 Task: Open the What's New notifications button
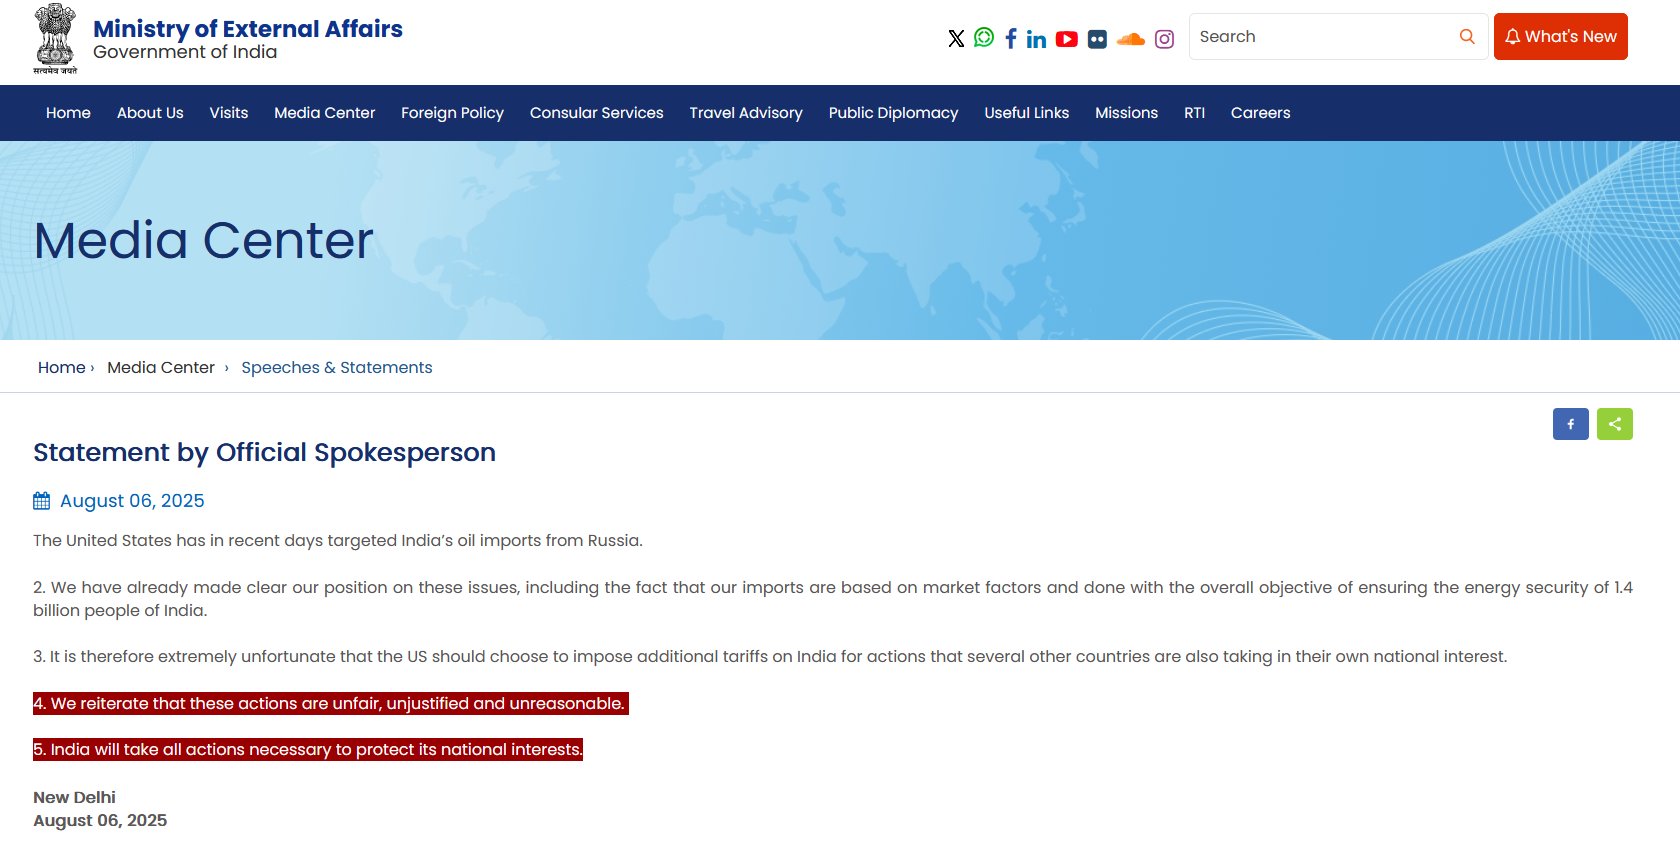click(x=1560, y=37)
